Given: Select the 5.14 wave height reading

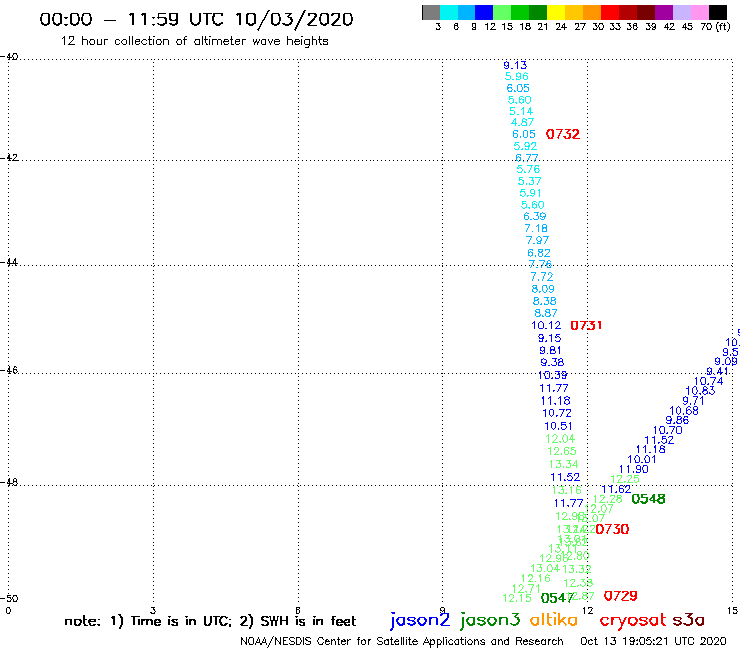Looking at the screenshot, I should click(x=521, y=111).
